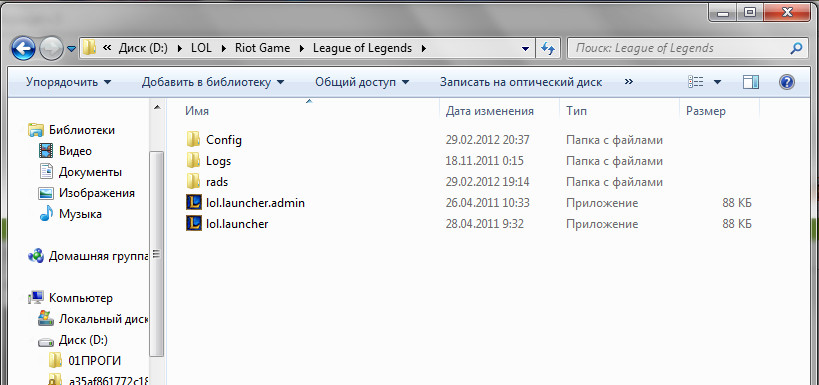Open Документы library
819x385 pixels.
[x=90, y=172]
